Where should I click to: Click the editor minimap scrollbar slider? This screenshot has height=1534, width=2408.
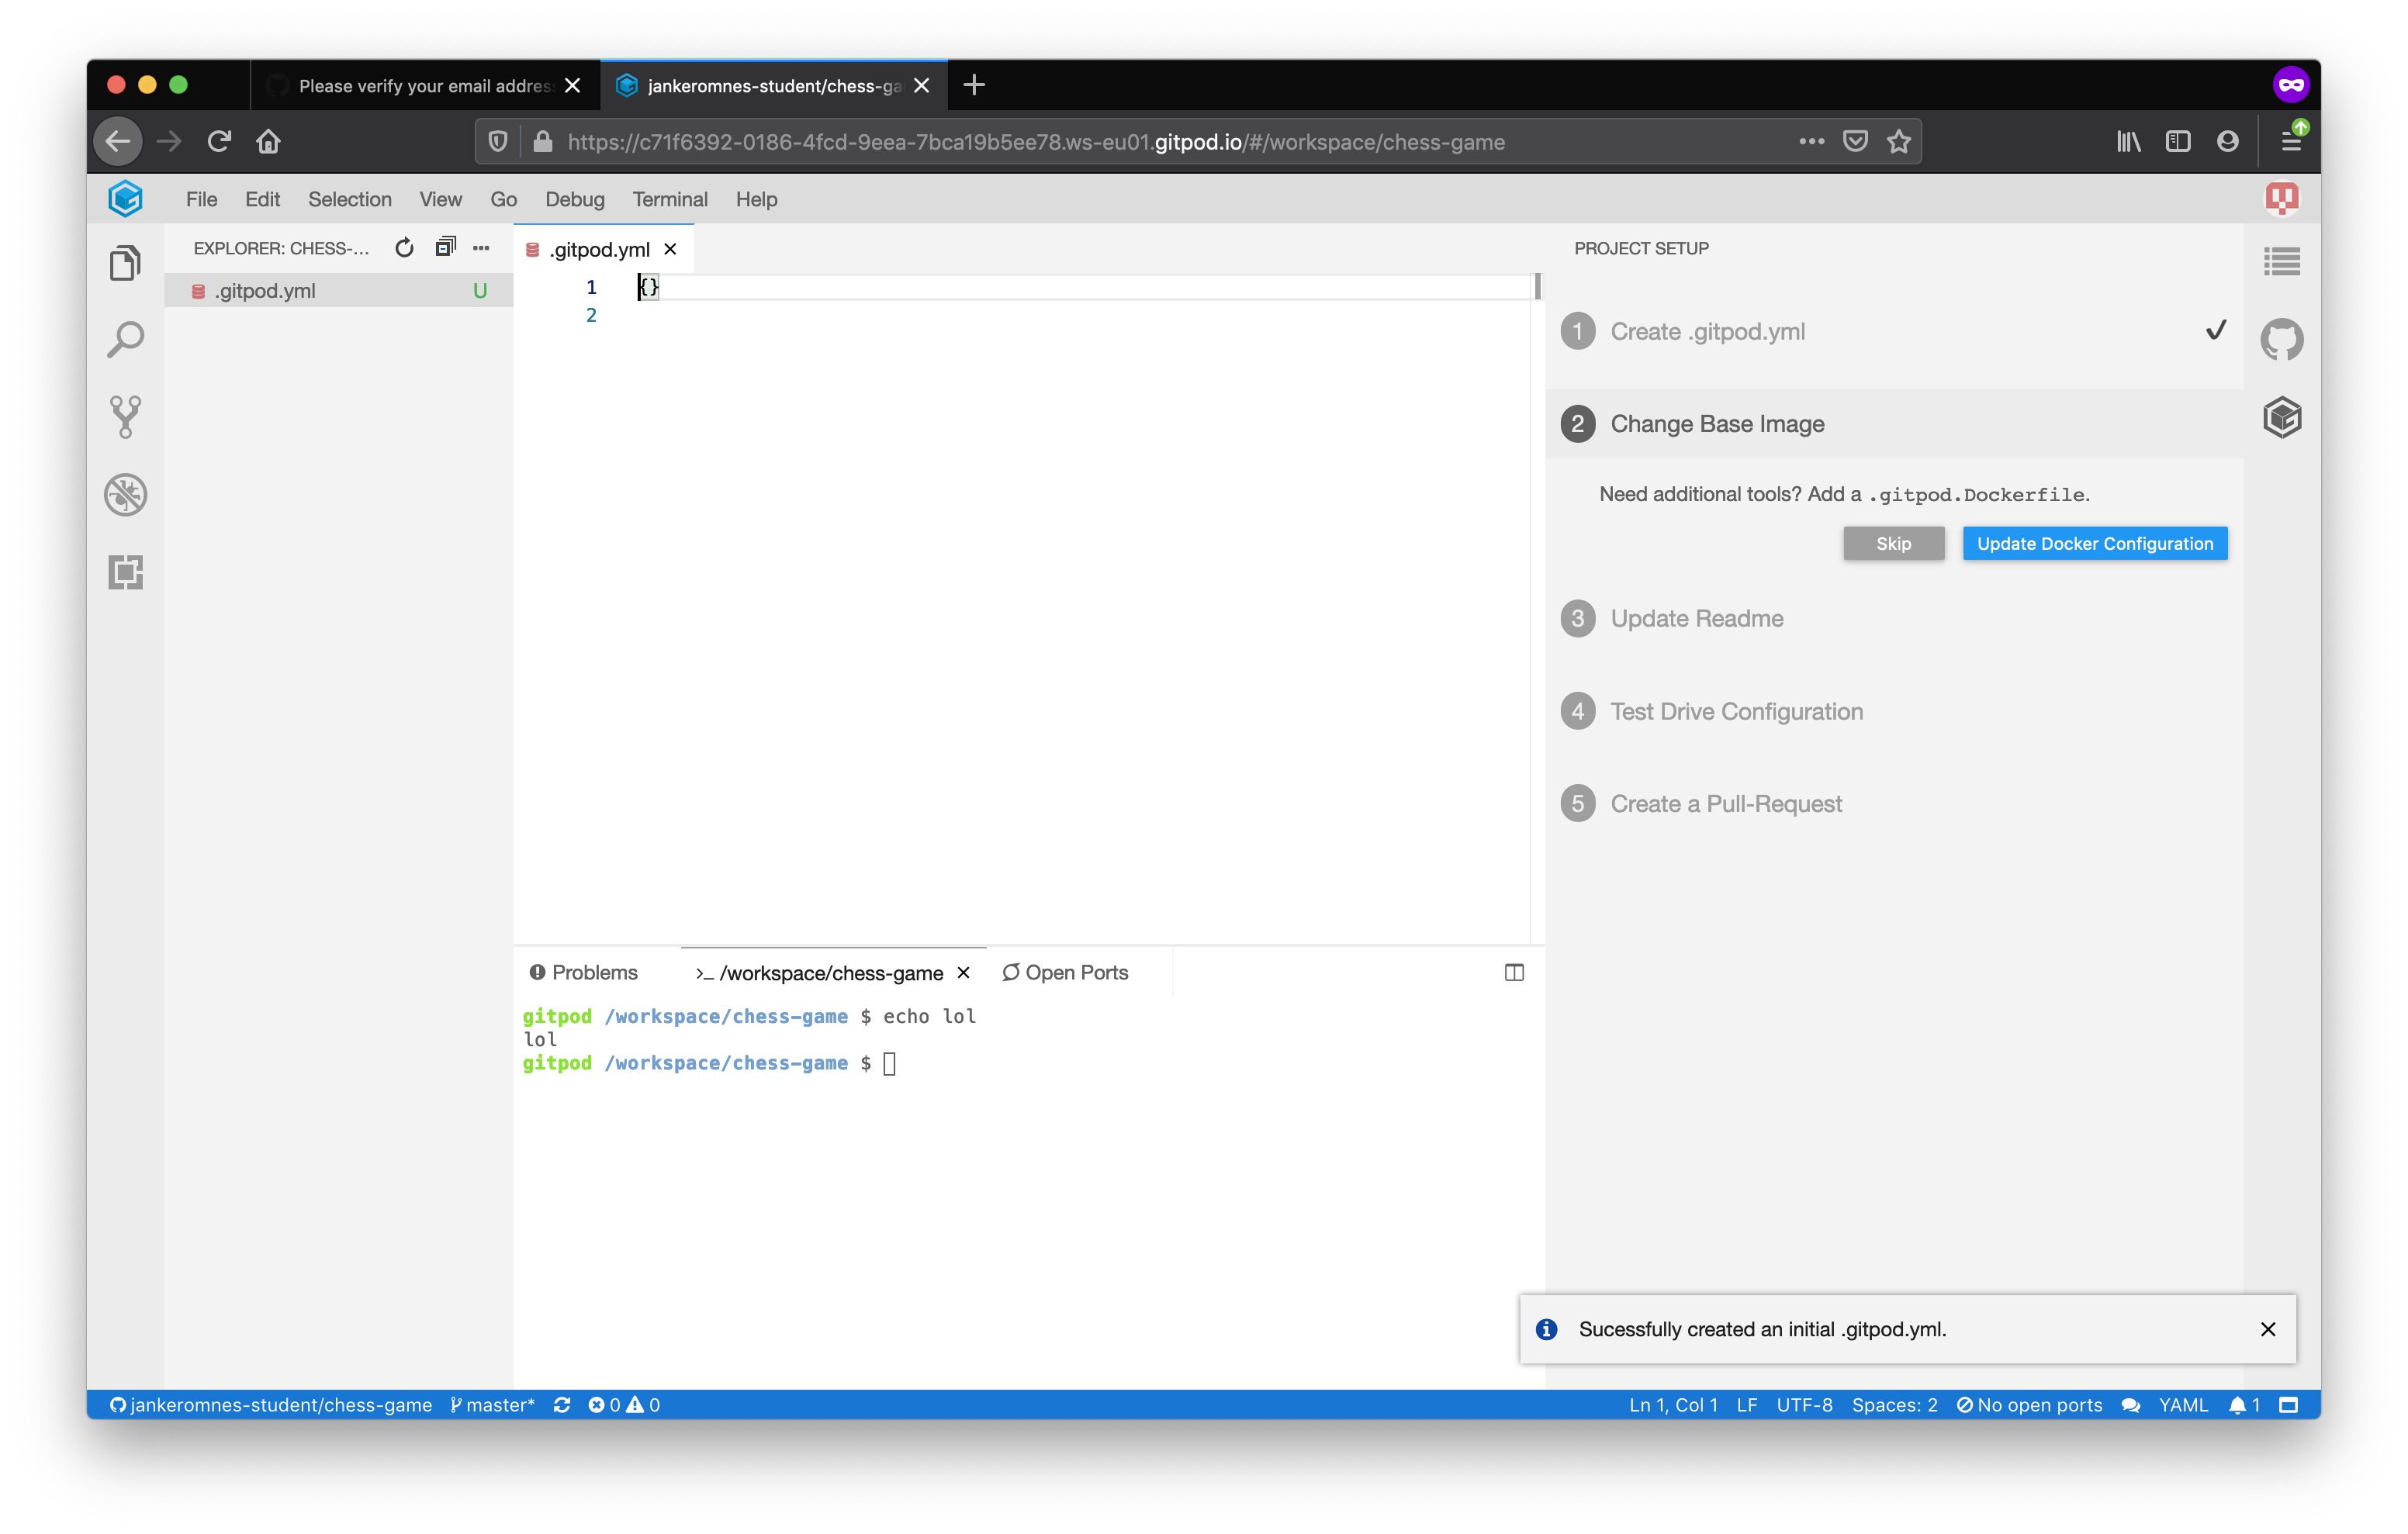click(x=1537, y=287)
